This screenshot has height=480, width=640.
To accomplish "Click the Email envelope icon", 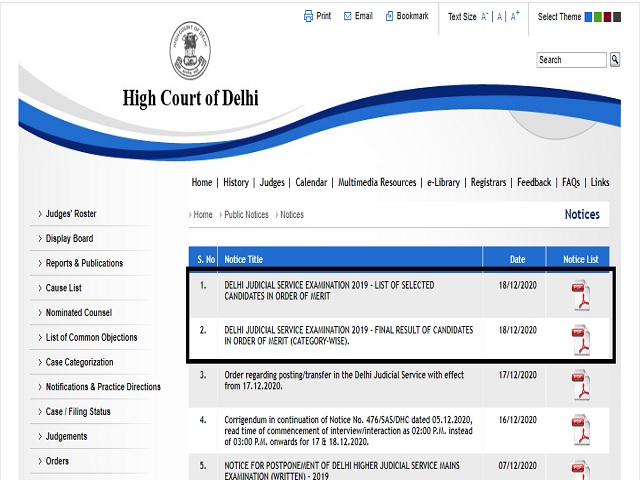I will pos(347,16).
